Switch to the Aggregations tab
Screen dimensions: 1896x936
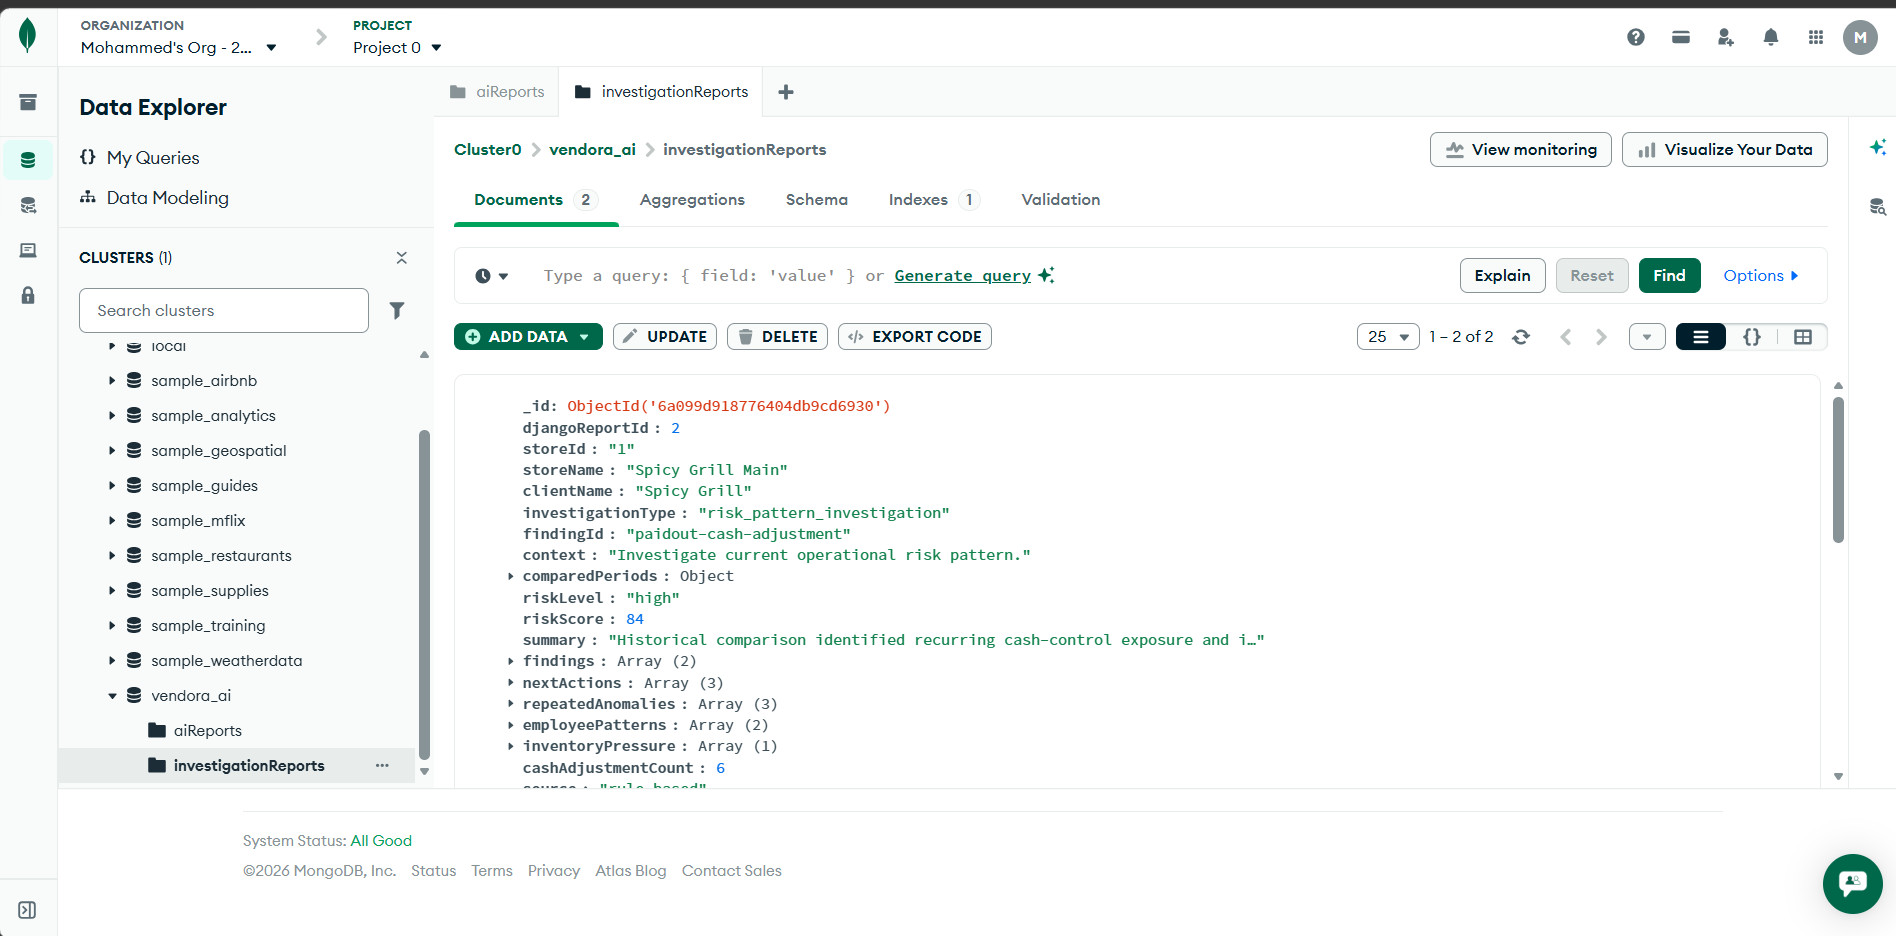[x=692, y=200]
